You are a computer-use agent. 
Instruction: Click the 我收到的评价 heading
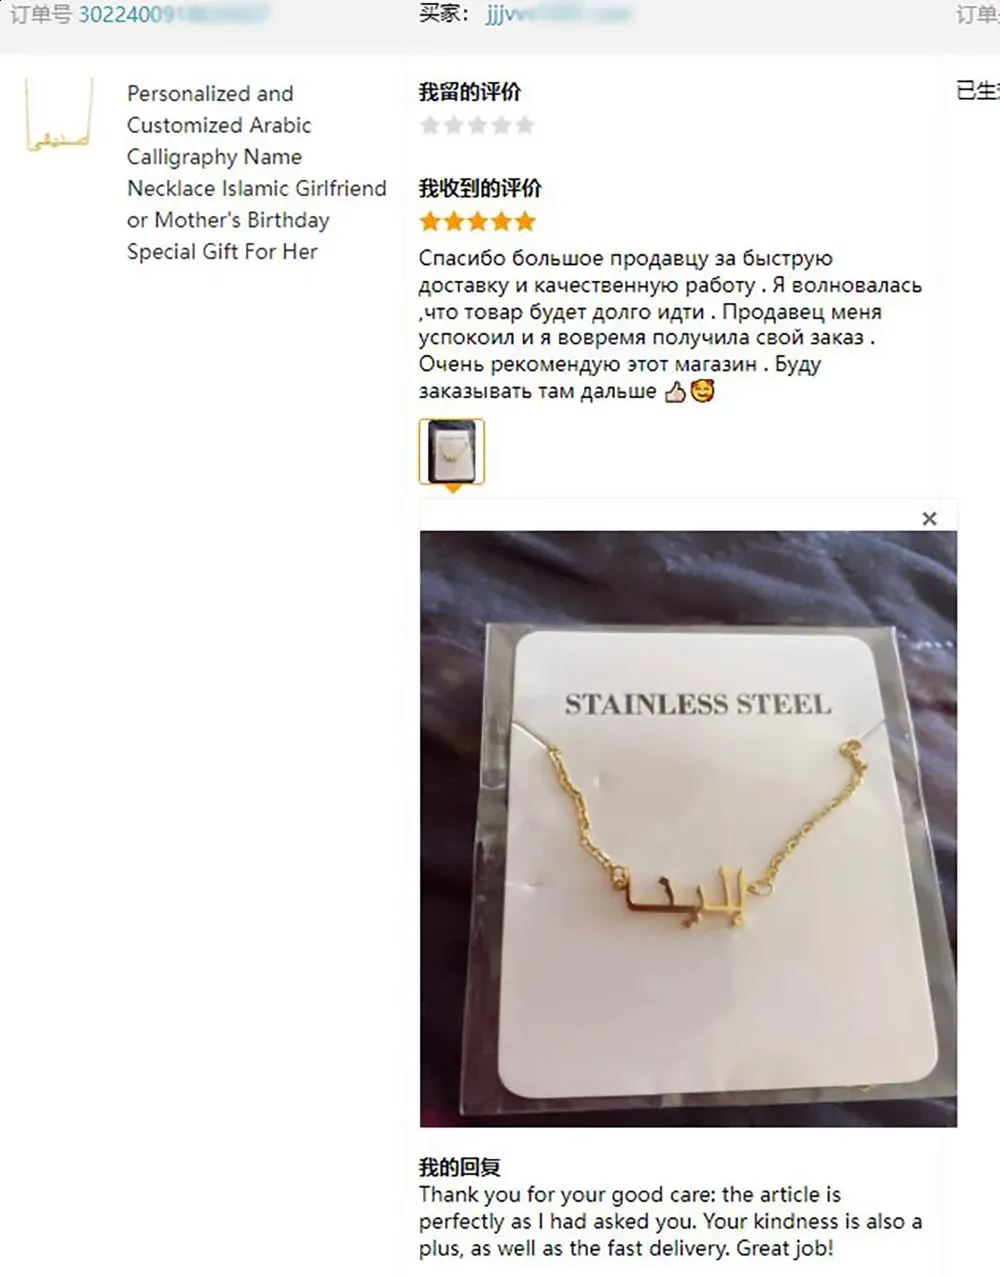pyautogui.click(x=480, y=188)
